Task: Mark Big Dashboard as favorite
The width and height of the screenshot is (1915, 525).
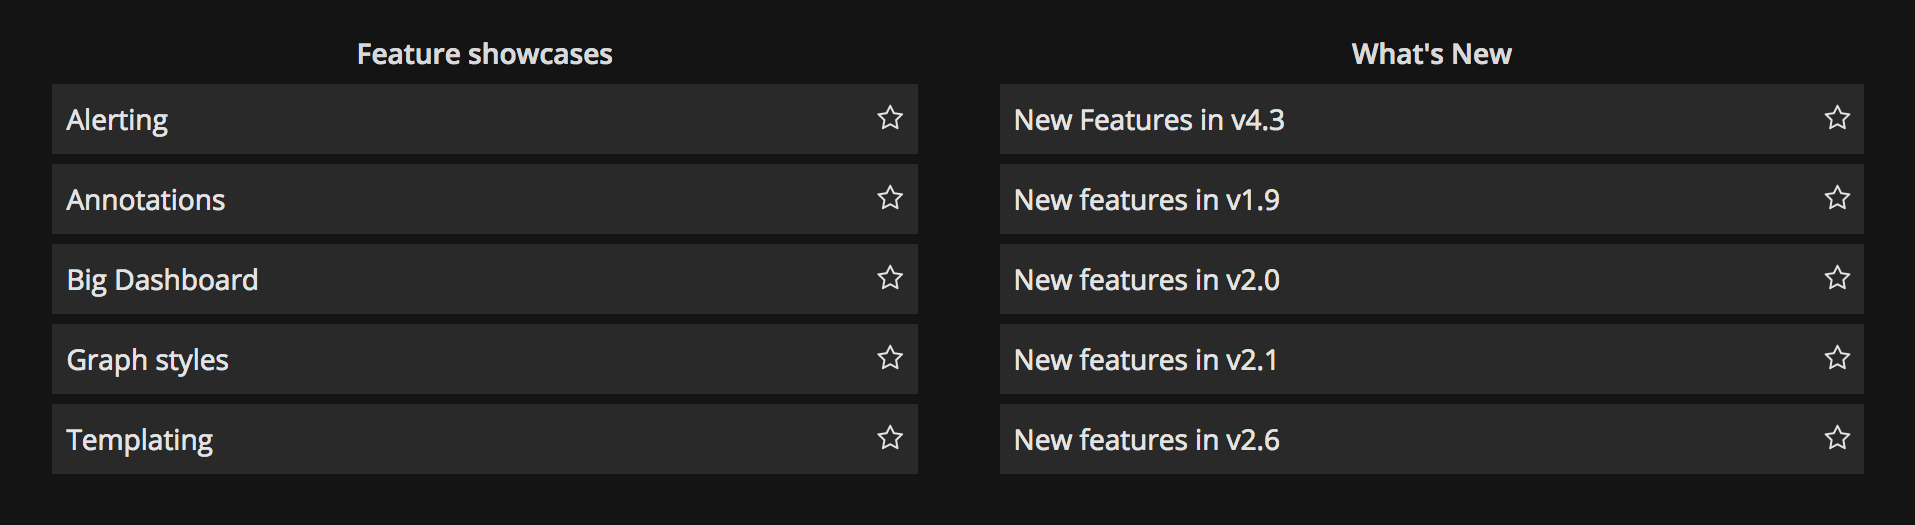Action: point(890,278)
